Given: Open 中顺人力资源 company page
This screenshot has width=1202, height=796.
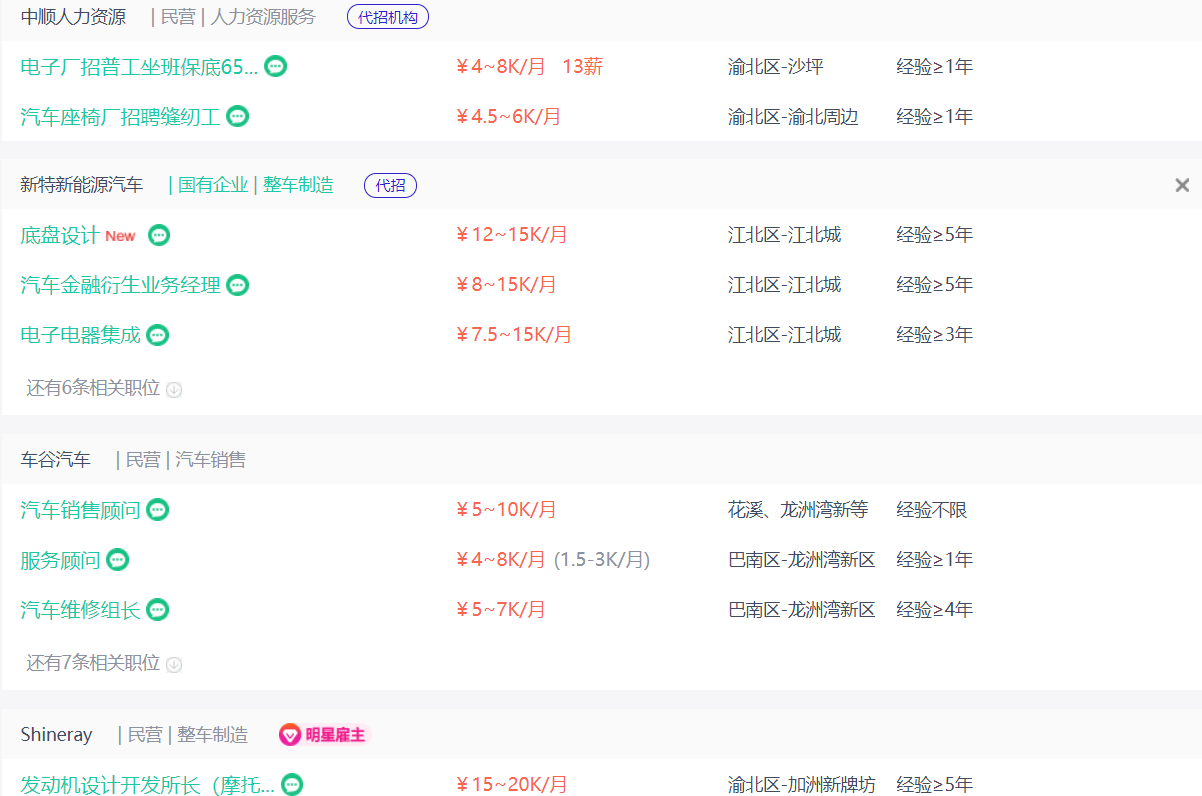Looking at the screenshot, I should click(73, 17).
